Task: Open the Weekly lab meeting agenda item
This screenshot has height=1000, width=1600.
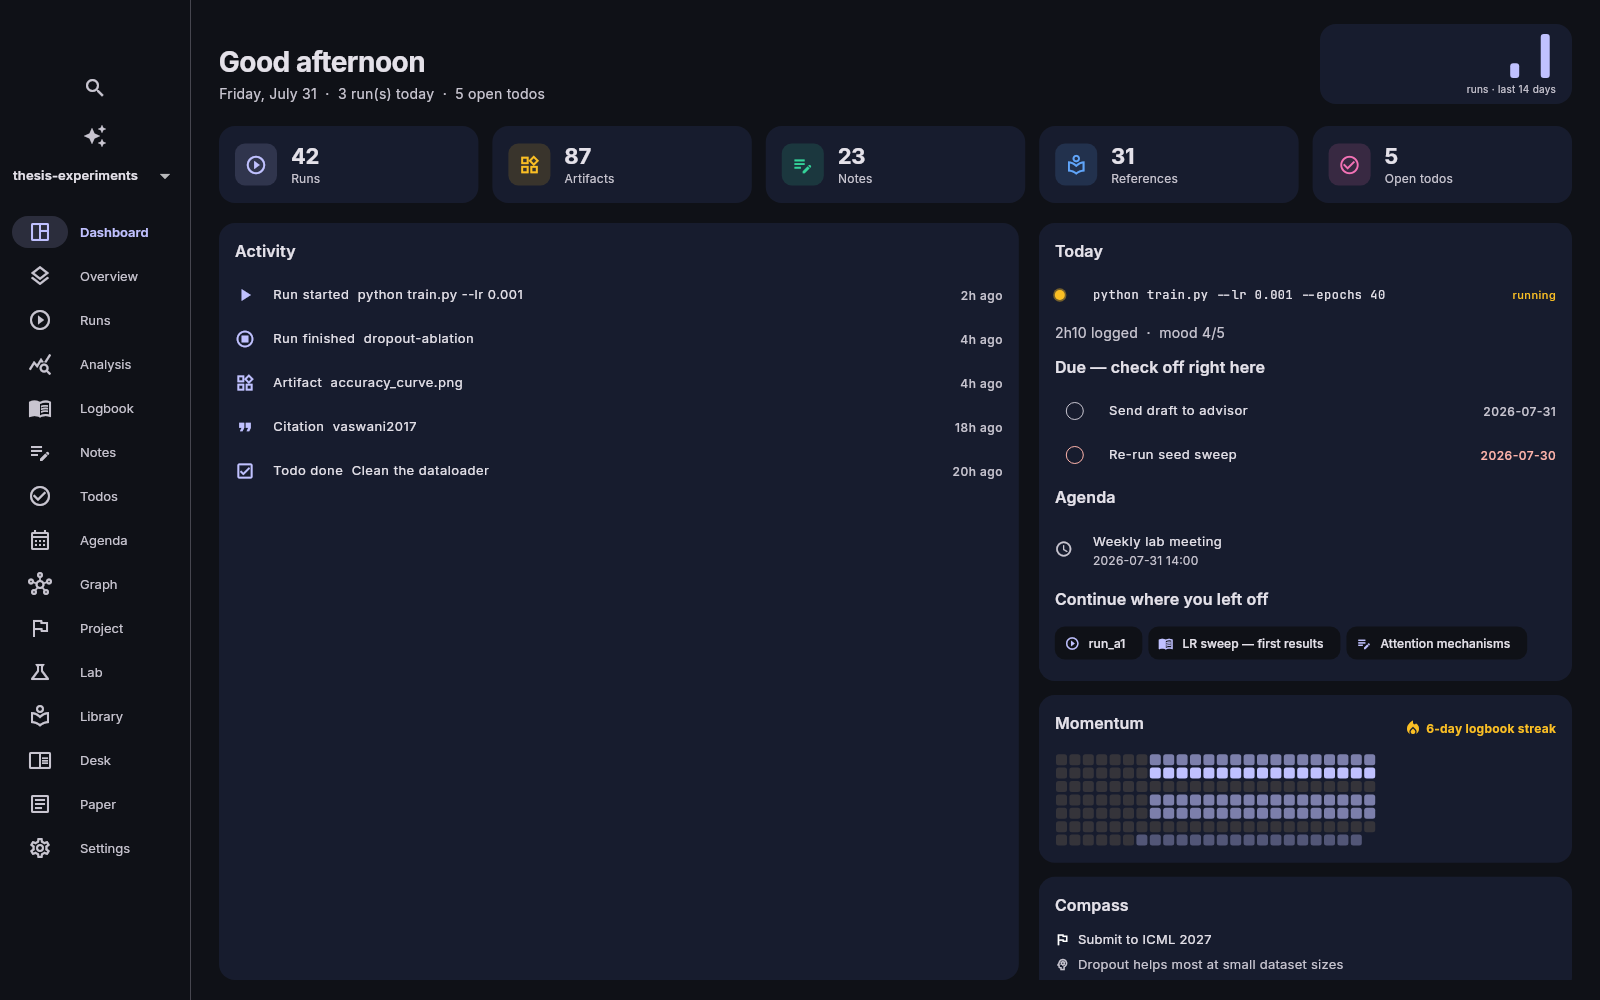Action: point(1305,550)
